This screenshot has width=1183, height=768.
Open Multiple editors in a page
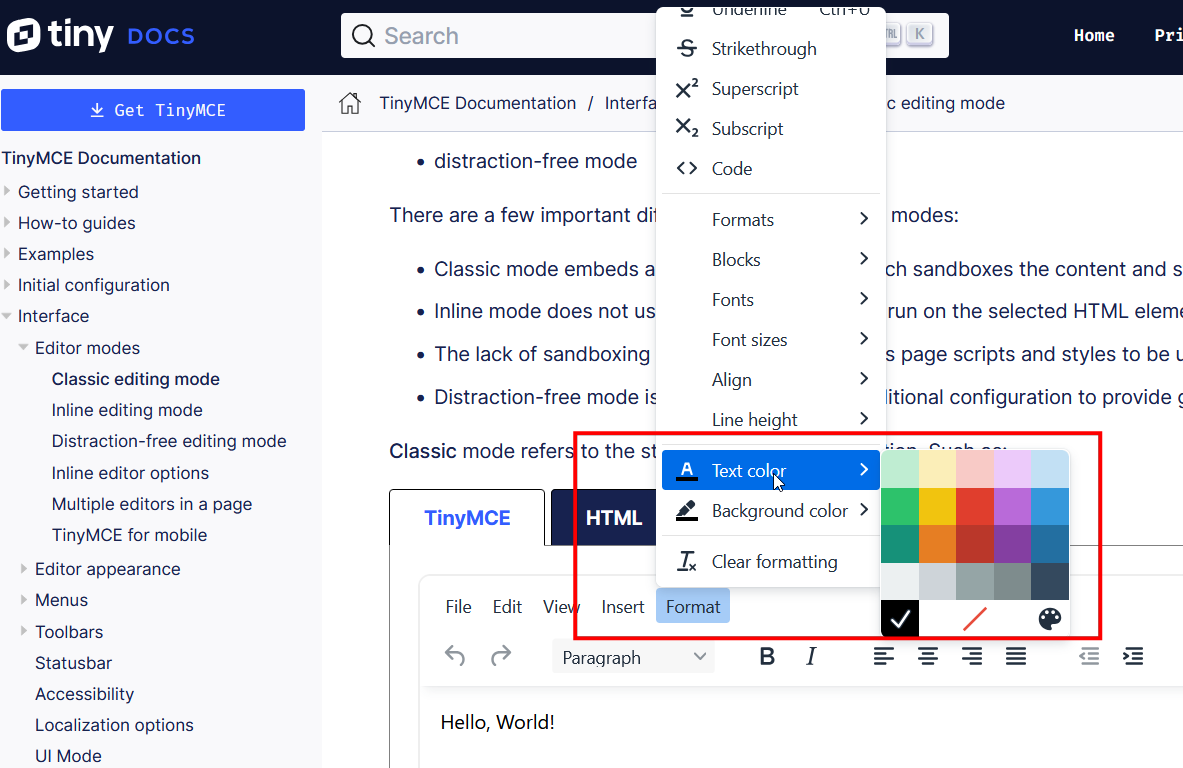[x=152, y=504]
